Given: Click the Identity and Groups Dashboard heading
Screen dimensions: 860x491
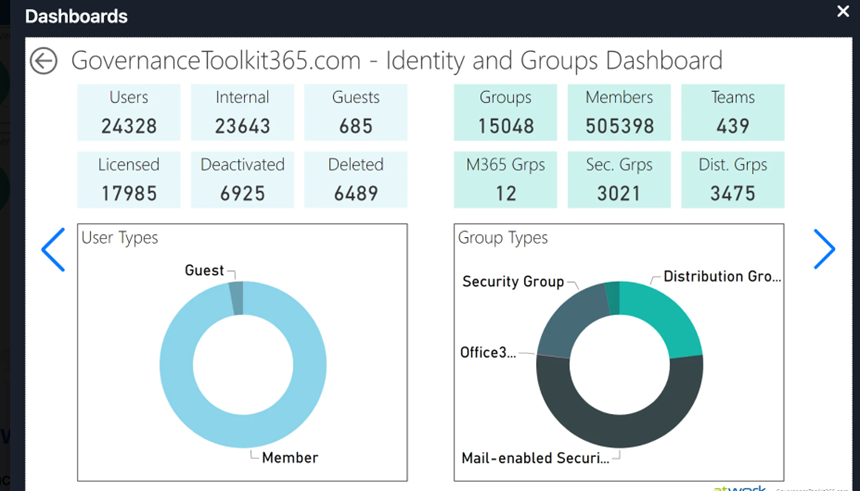Looking at the screenshot, I should tap(397, 60).
